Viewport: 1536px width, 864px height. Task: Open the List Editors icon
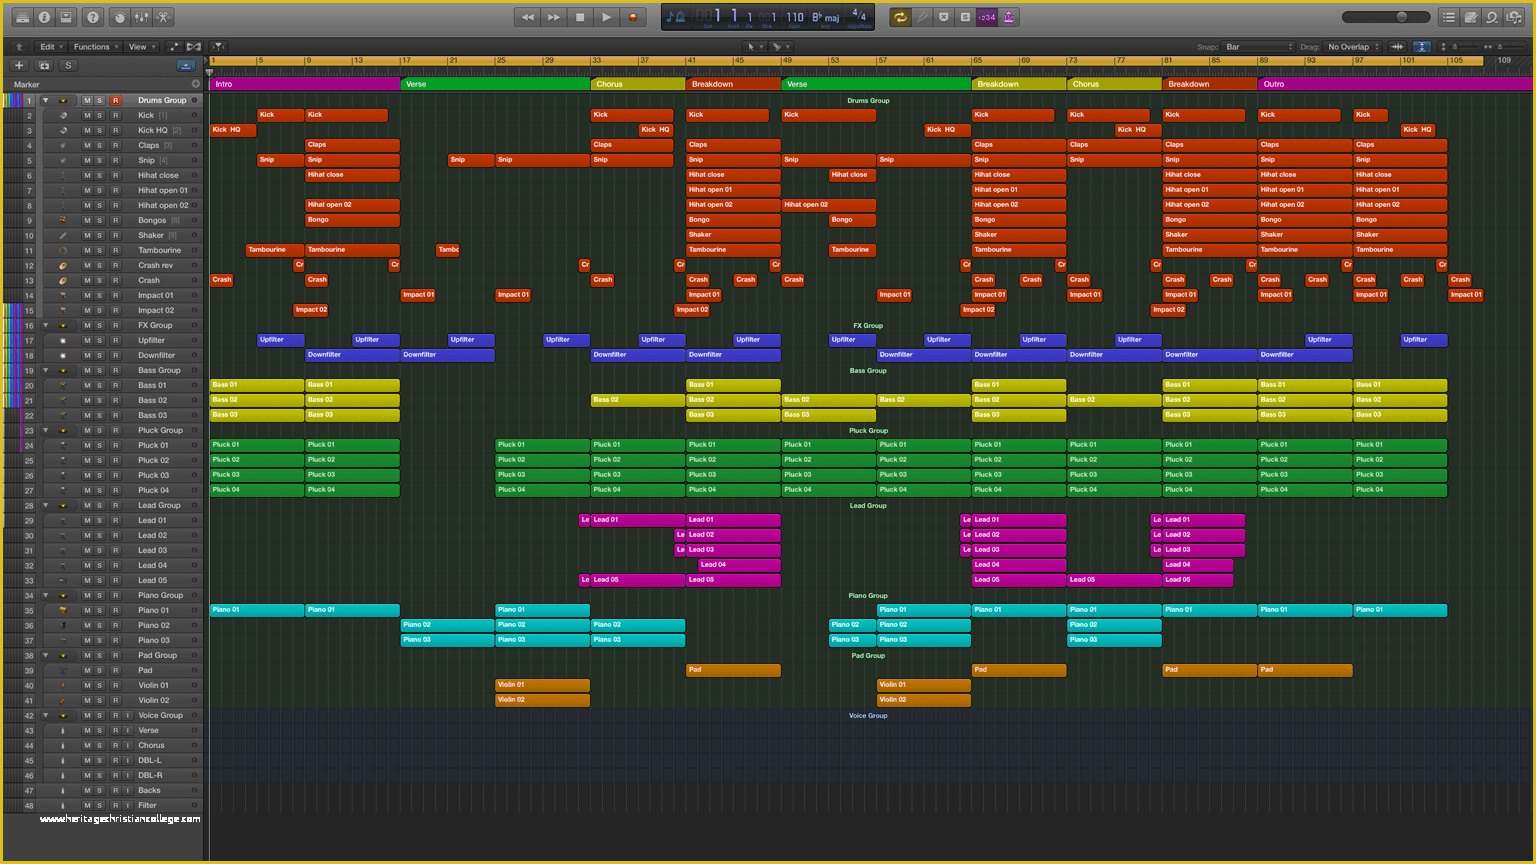pyautogui.click(x=1449, y=17)
